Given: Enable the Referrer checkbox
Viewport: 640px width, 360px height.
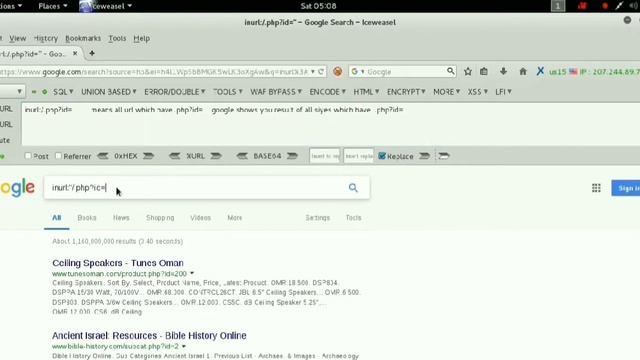Looking at the screenshot, I should [x=58, y=156].
